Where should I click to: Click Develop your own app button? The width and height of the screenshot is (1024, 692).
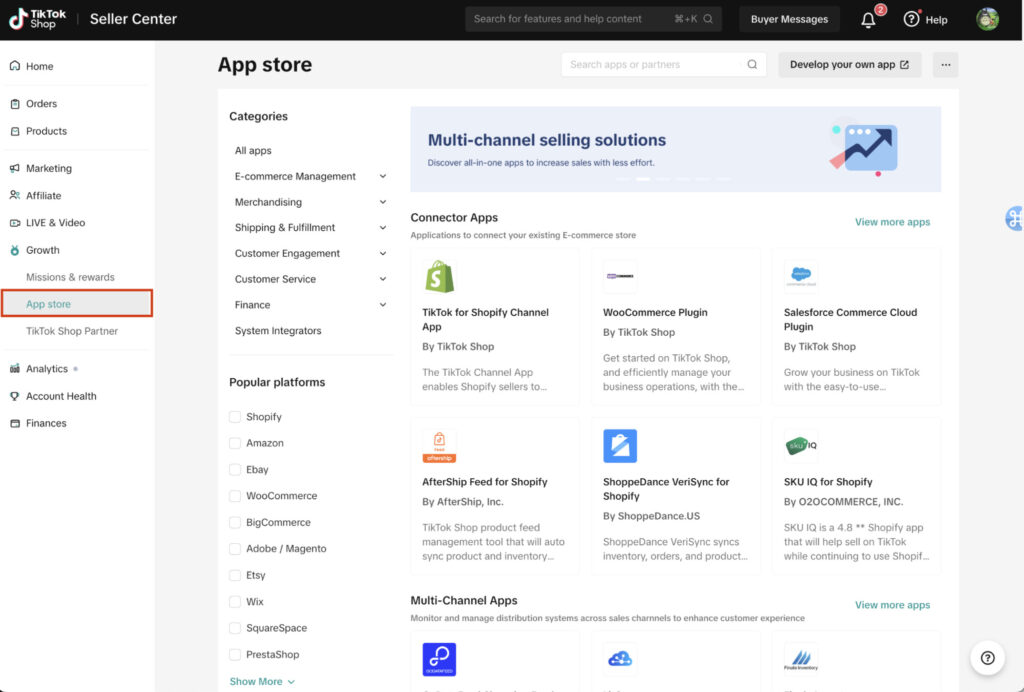(849, 65)
